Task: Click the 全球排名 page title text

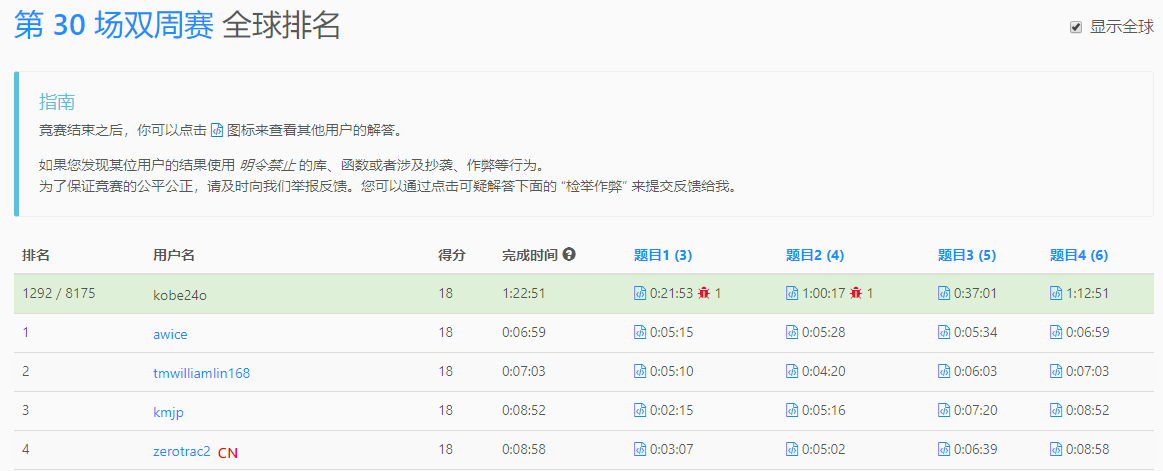Action: pyautogui.click(x=281, y=26)
